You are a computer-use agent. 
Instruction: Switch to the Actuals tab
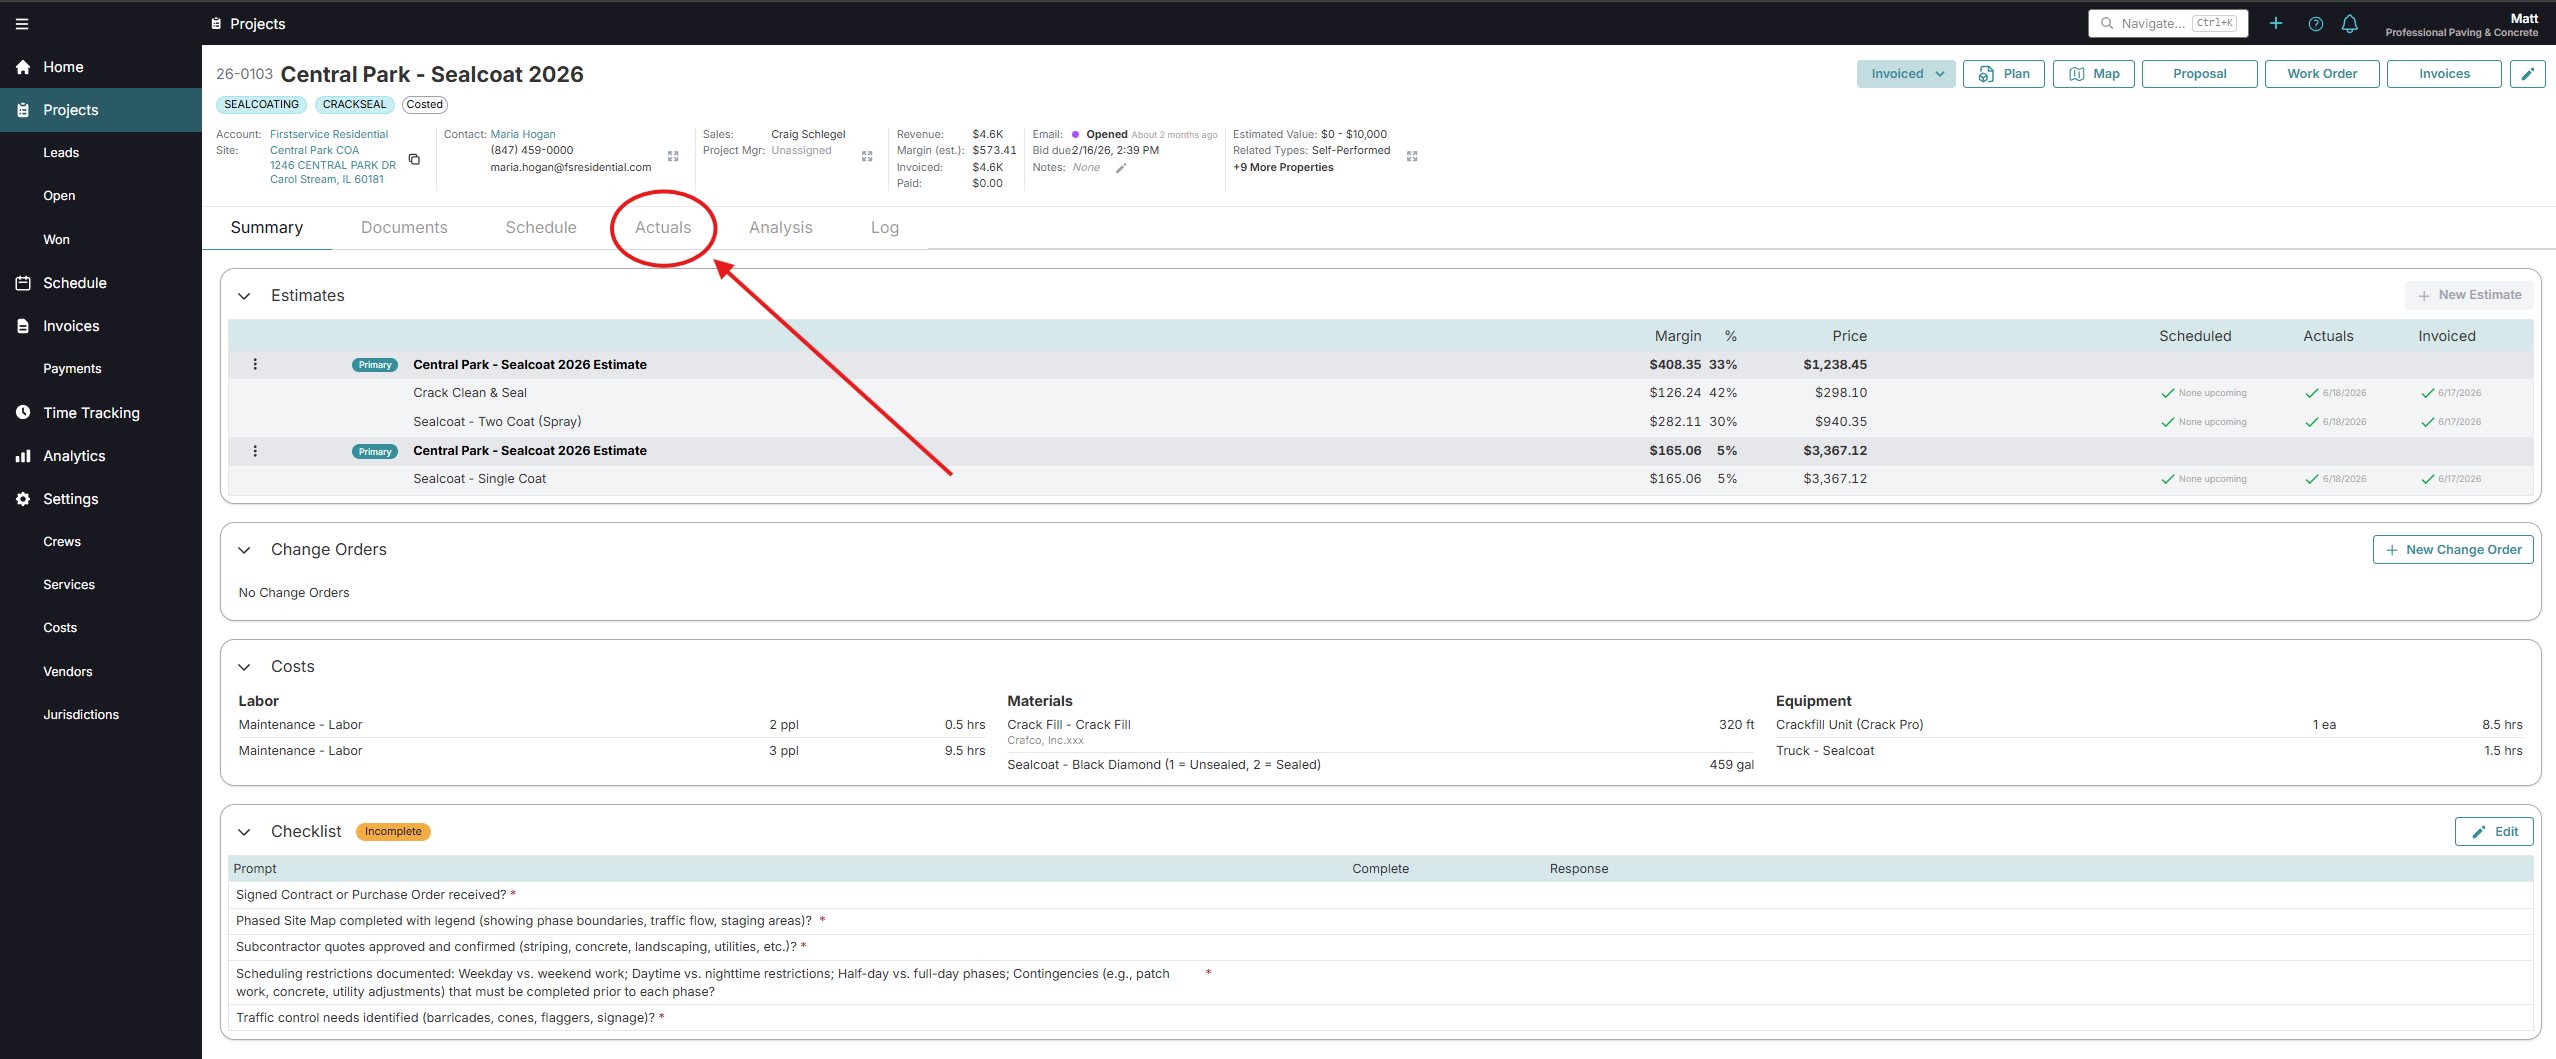point(663,228)
